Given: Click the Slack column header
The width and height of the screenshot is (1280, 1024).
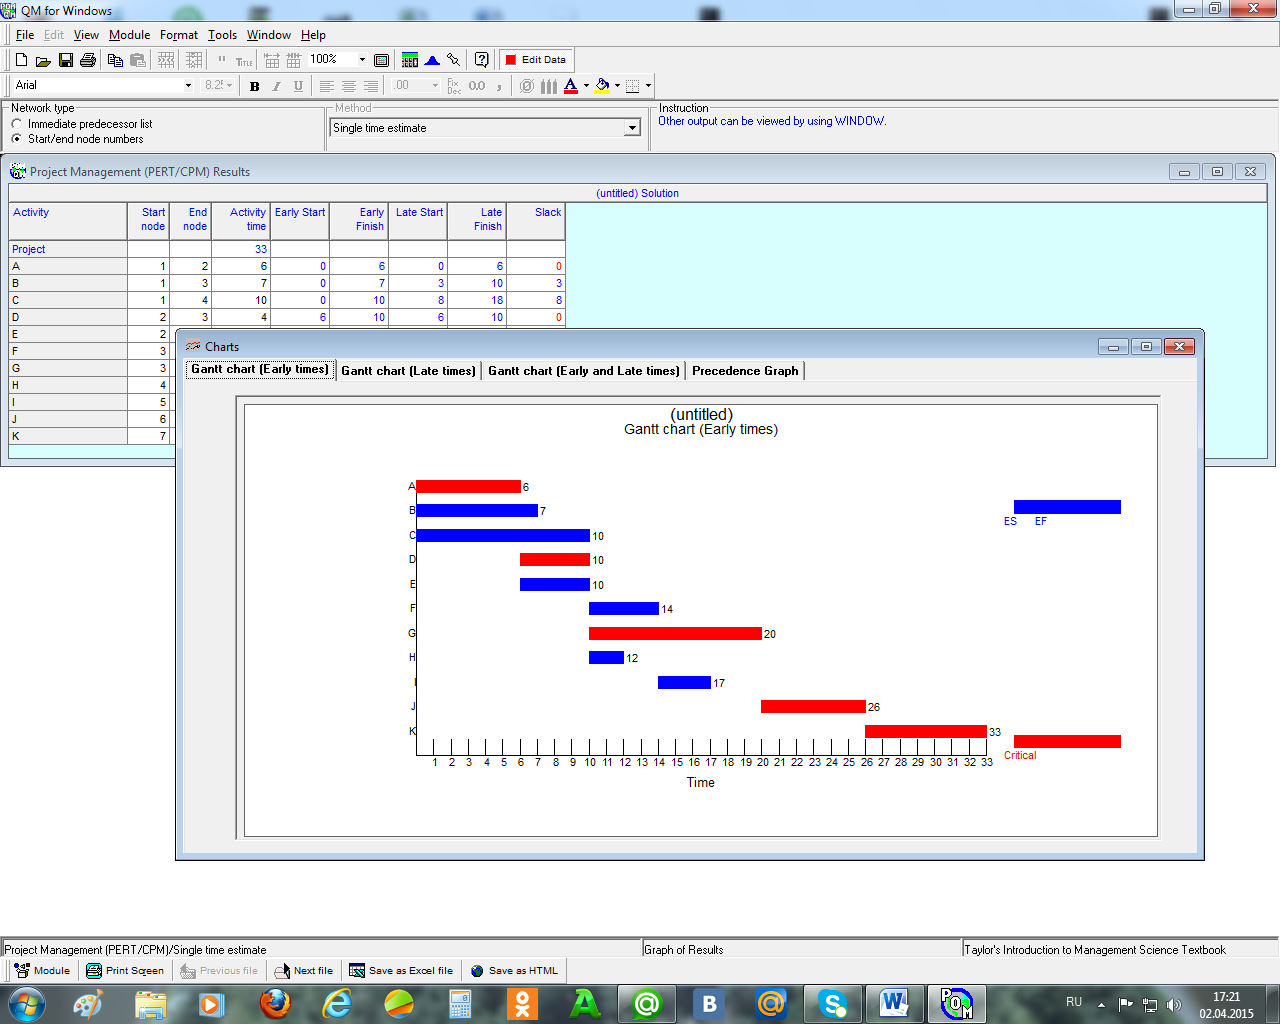Looking at the screenshot, I should tap(536, 221).
